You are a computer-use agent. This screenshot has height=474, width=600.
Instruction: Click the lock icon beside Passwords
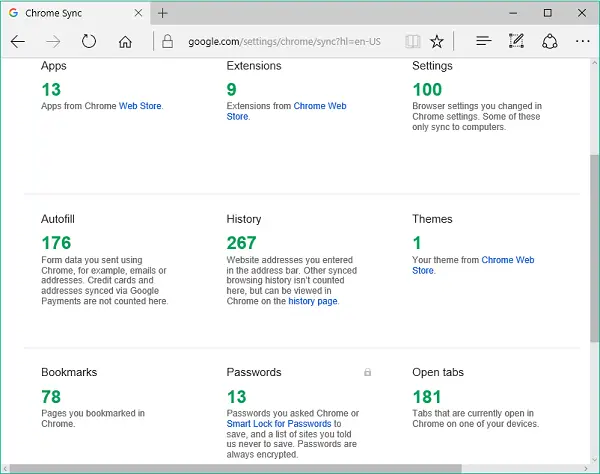click(367, 372)
